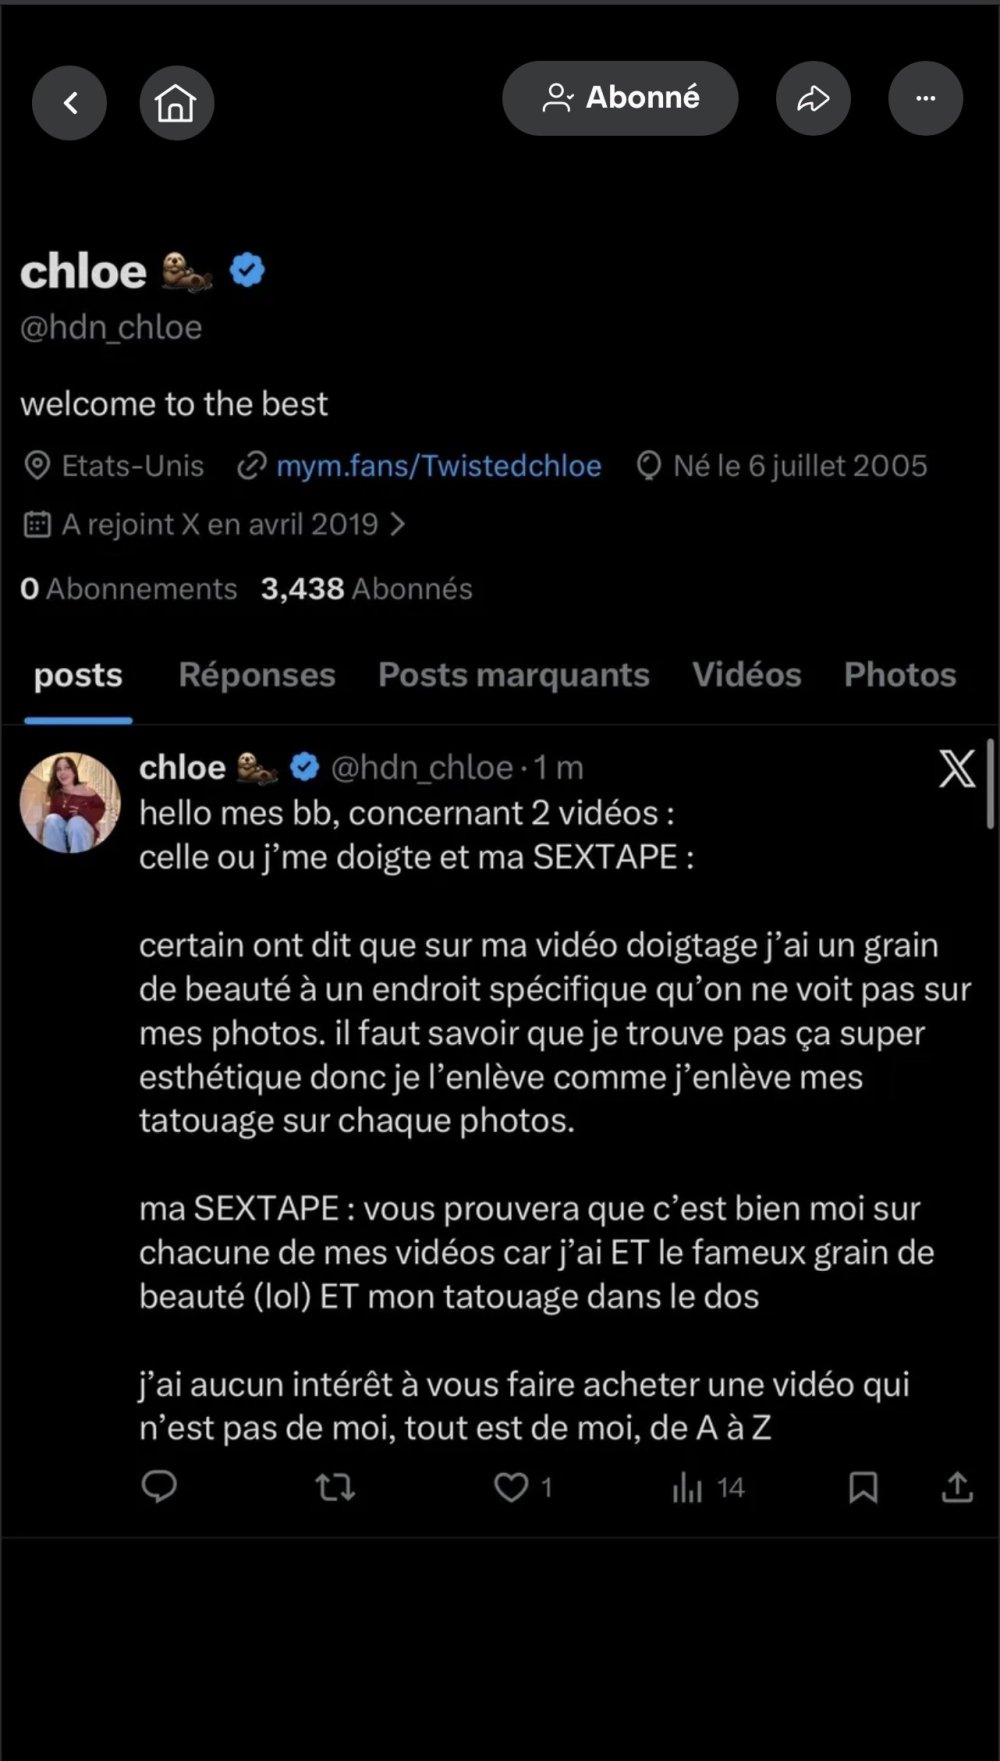Image resolution: width=1000 pixels, height=1761 pixels.
Task: Select the Vidéos tab
Action: pyautogui.click(x=747, y=675)
